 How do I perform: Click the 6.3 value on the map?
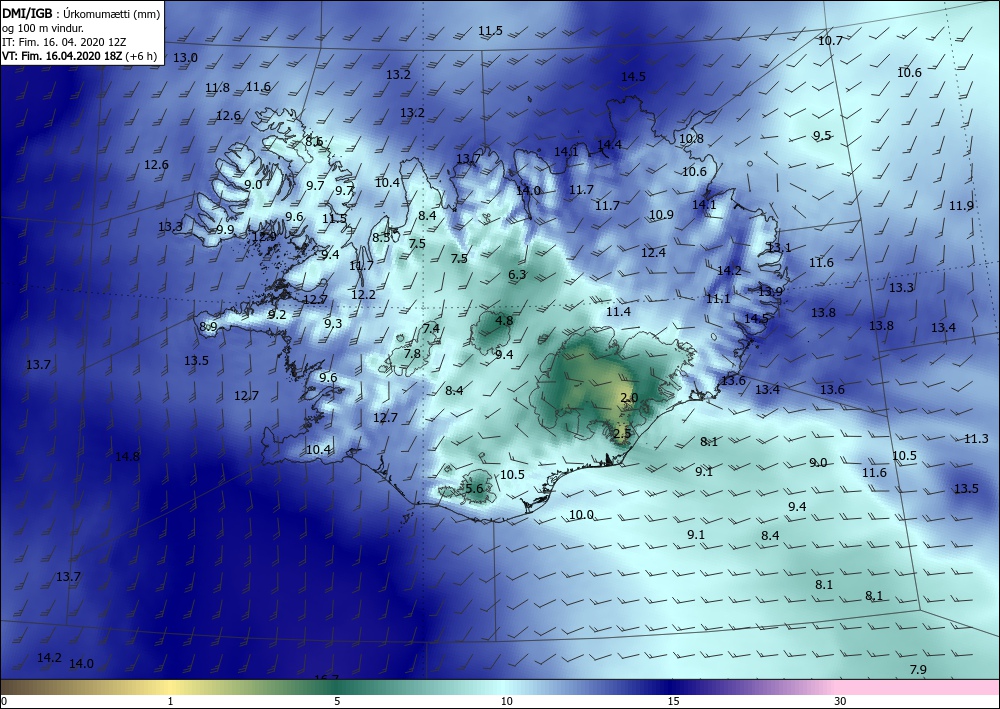coord(517,274)
